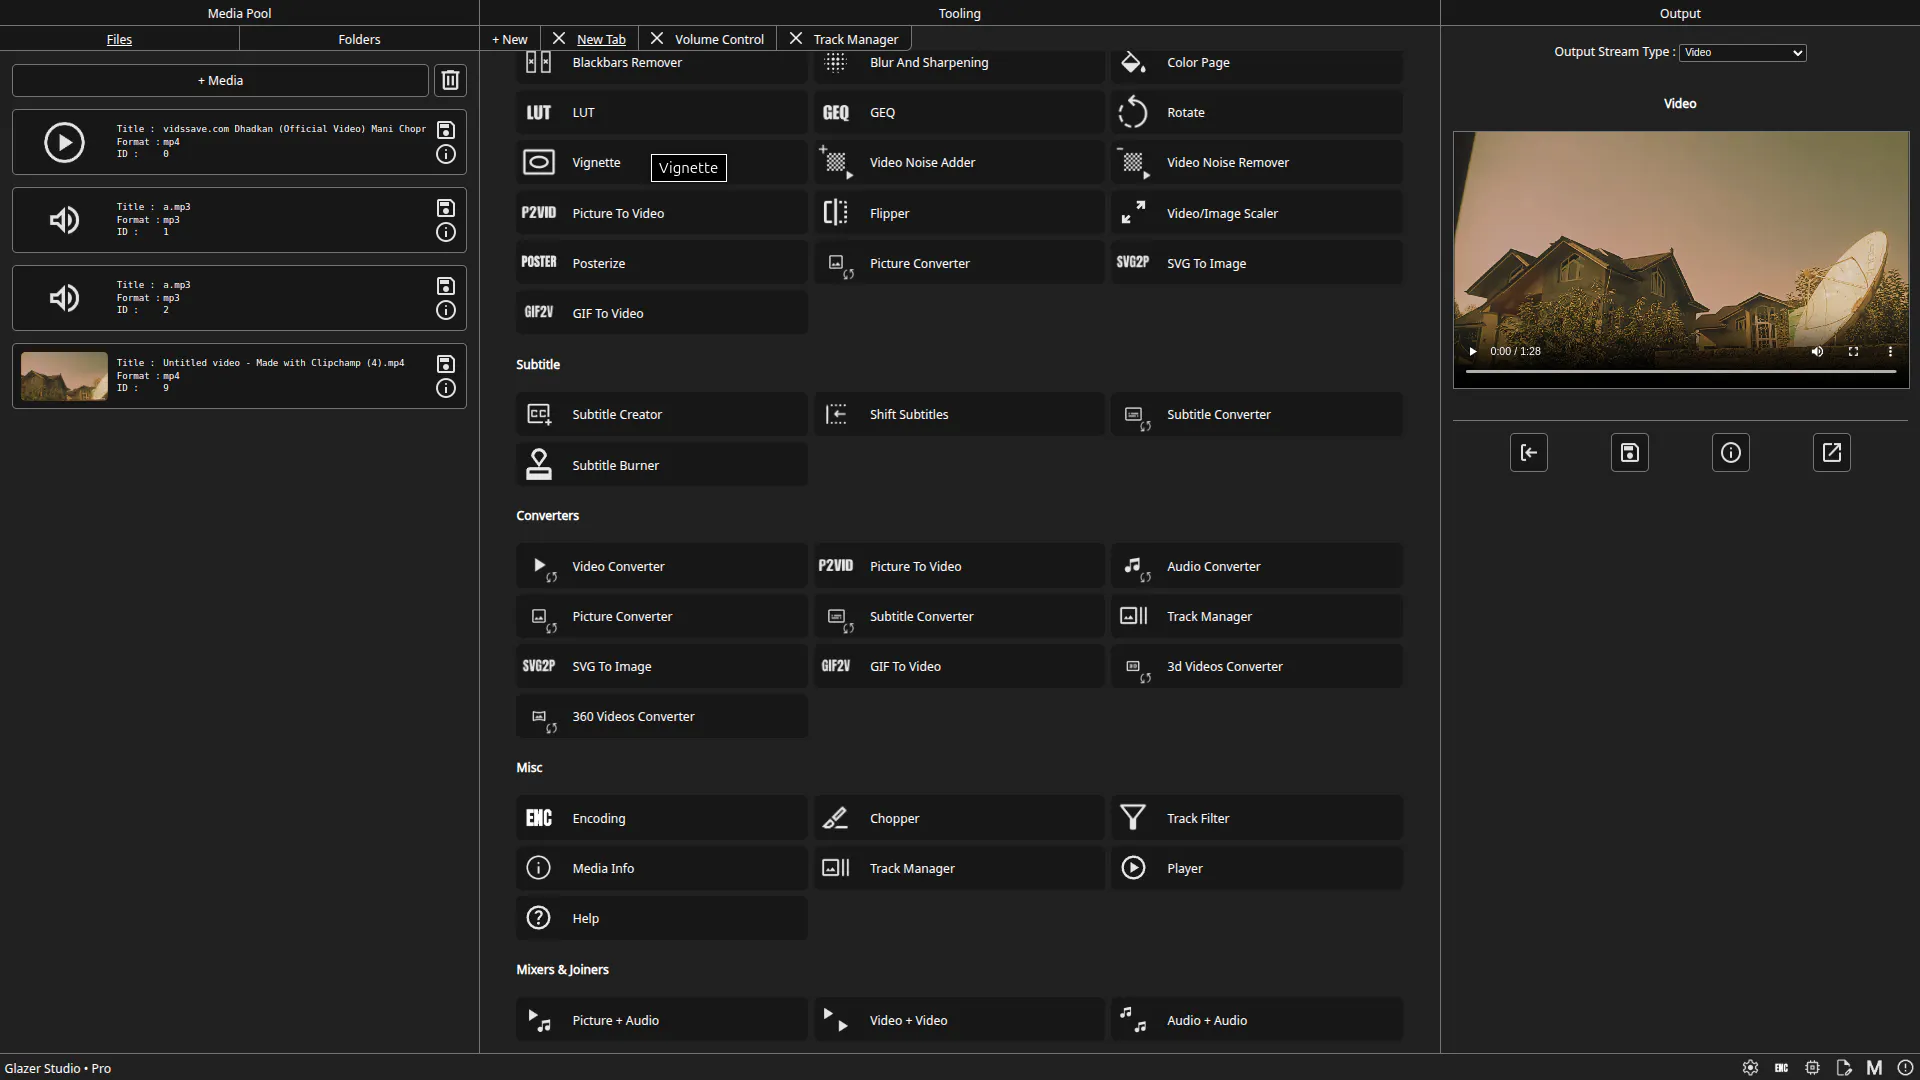Image resolution: width=1920 pixels, height=1080 pixels.
Task: Switch to the Track Manager tab
Action: (856, 39)
